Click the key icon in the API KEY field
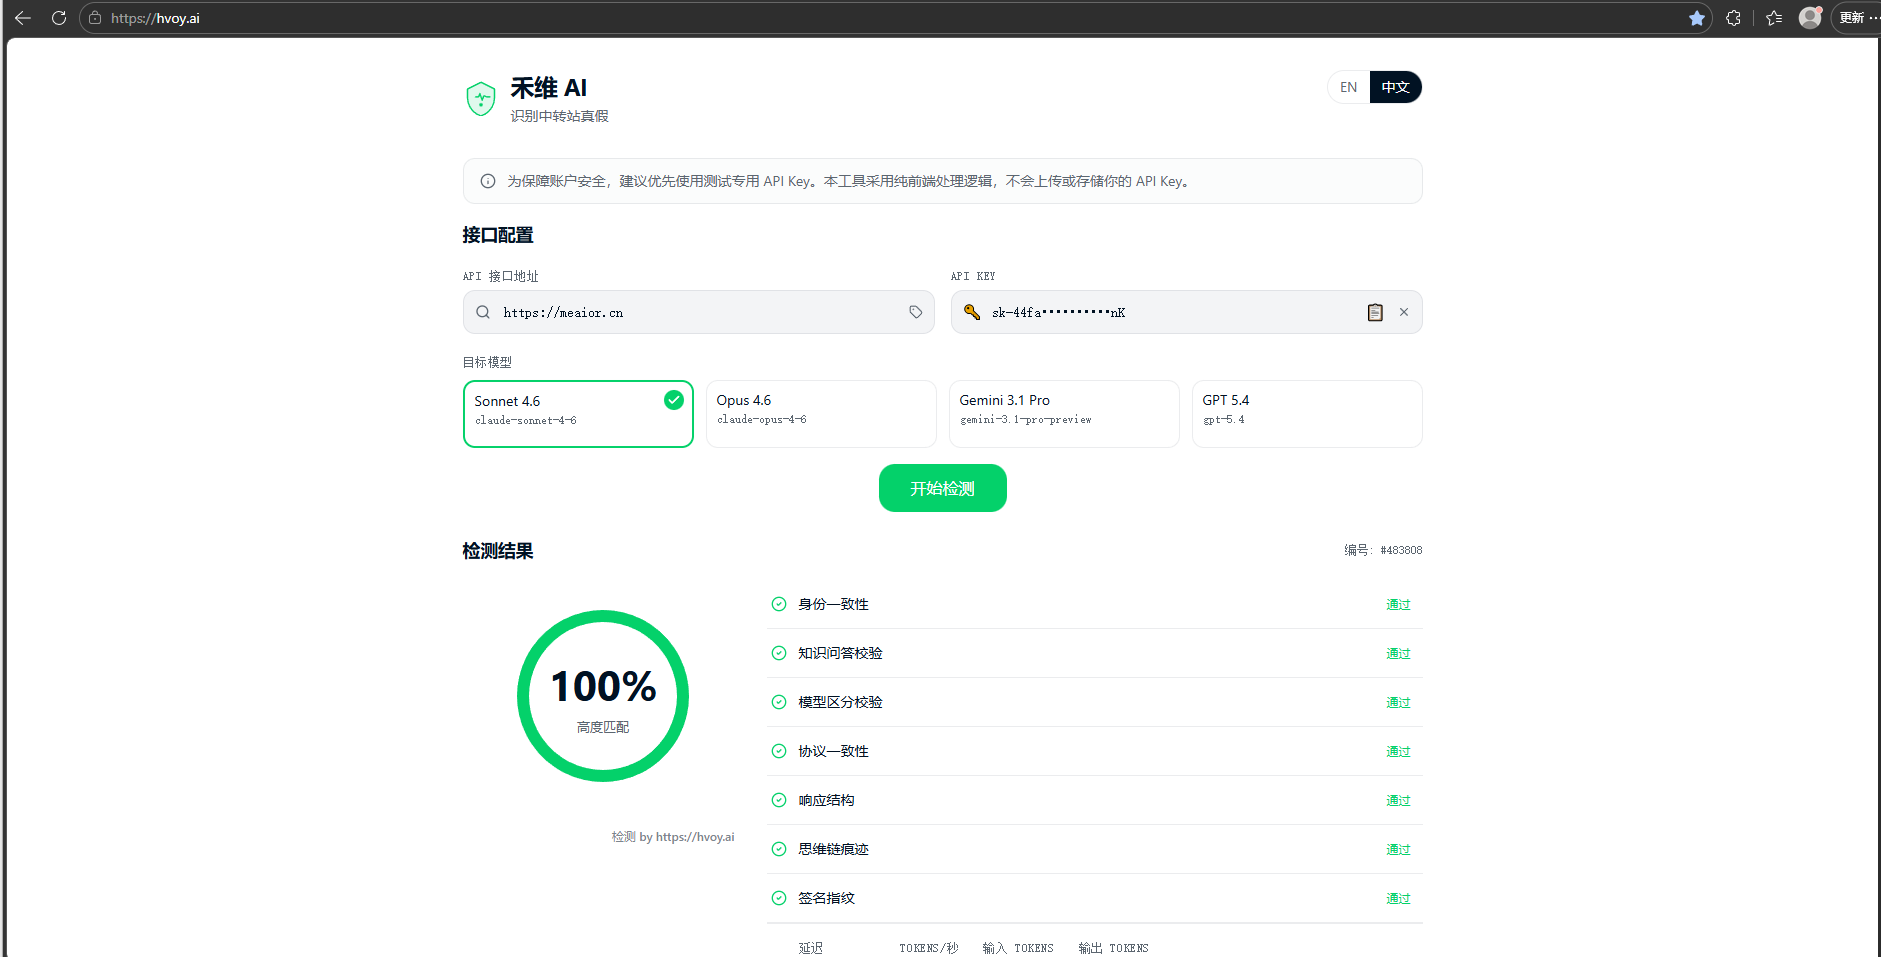 [971, 312]
